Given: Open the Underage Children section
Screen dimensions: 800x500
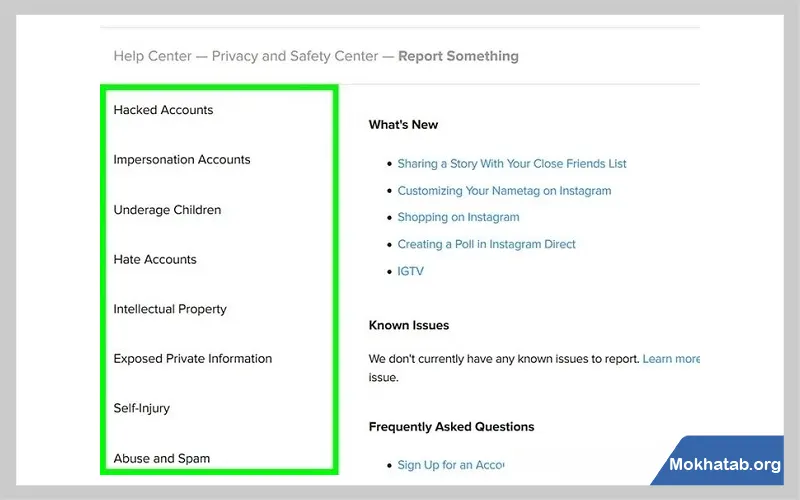Looking at the screenshot, I should coord(167,210).
